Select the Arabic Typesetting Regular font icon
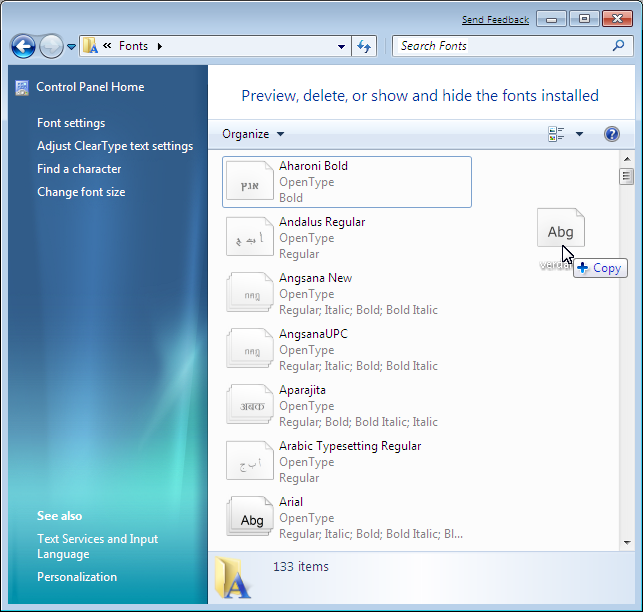The height and width of the screenshot is (612, 643). point(249,461)
